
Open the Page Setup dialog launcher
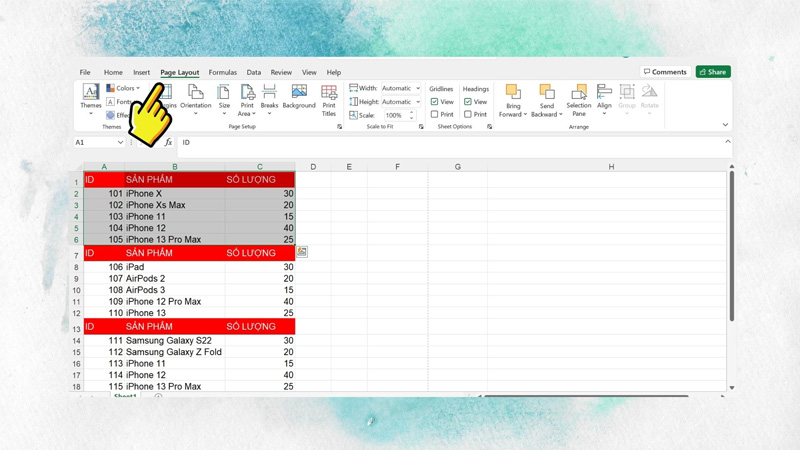[x=339, y=127]
